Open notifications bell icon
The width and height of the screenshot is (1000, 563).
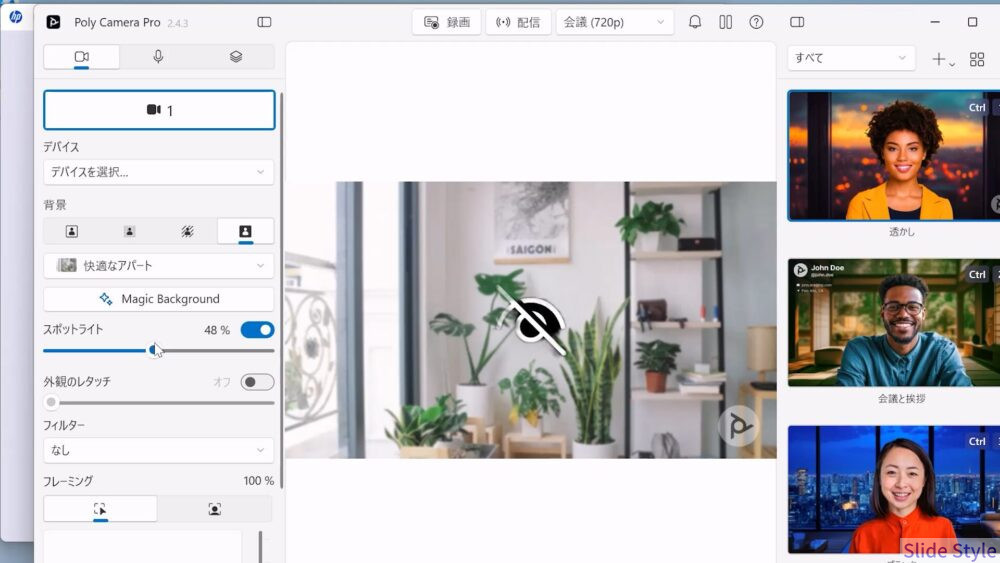[x=695, y=22]
